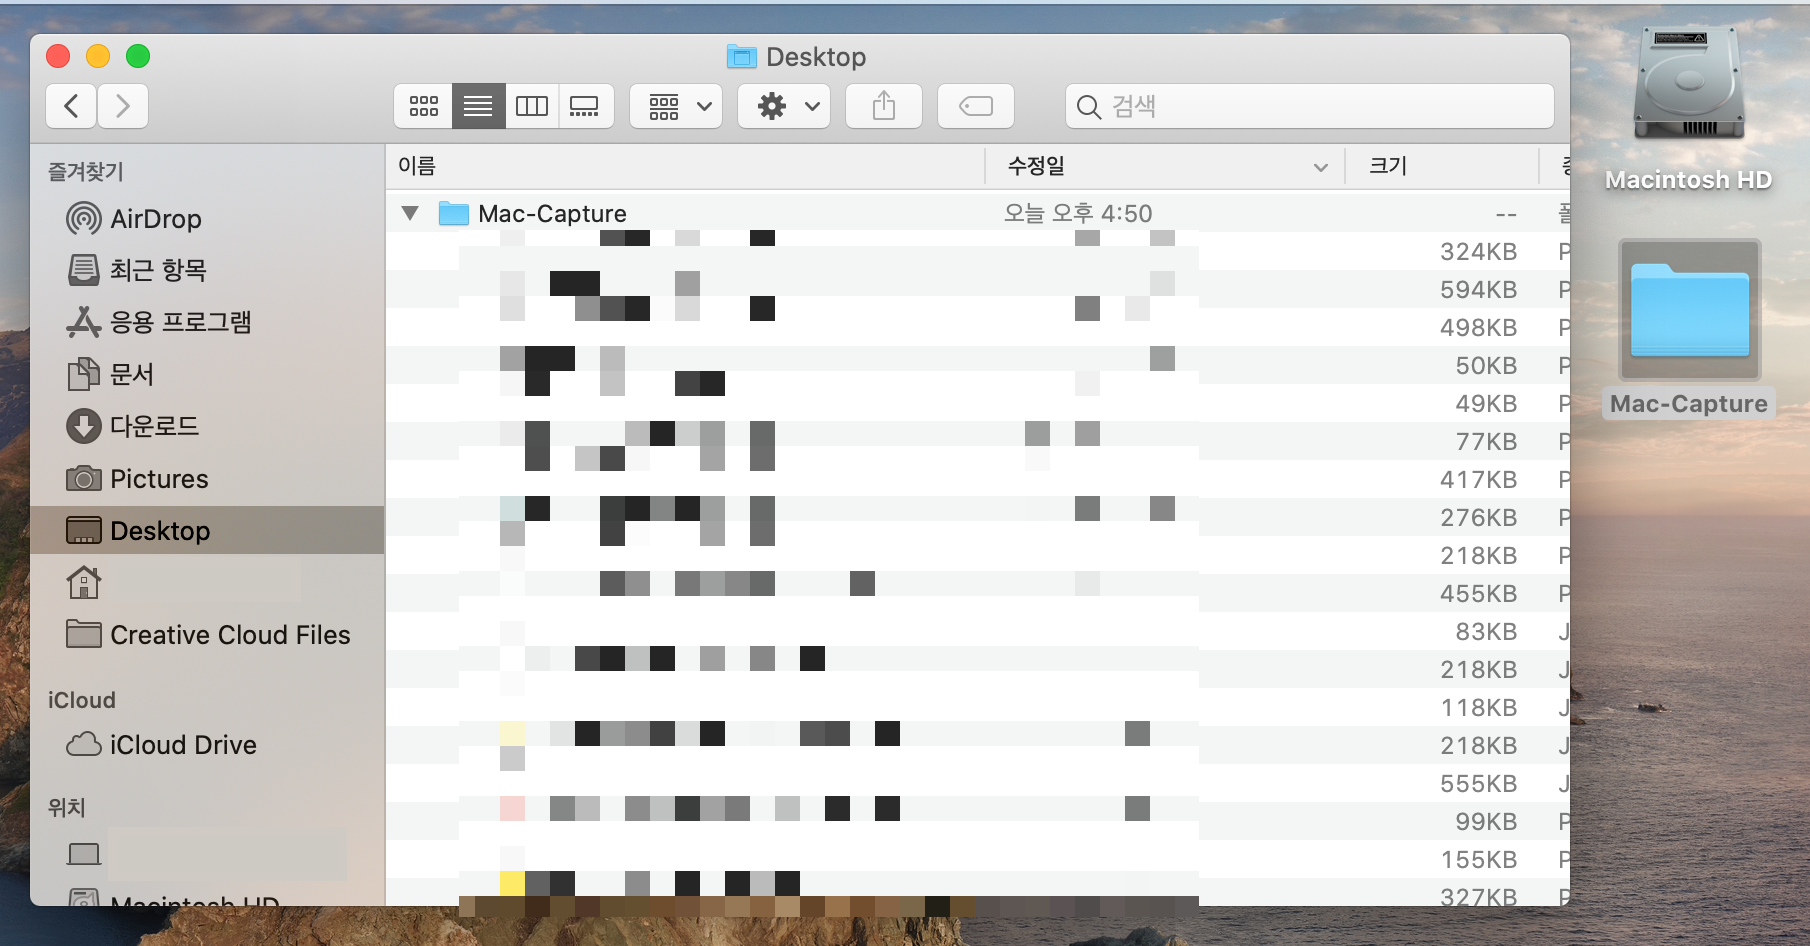Image resolution: width=1810 pixels, height=946 pixels.
Task: Focus the 검색 search field
Action: [1310, 106]
